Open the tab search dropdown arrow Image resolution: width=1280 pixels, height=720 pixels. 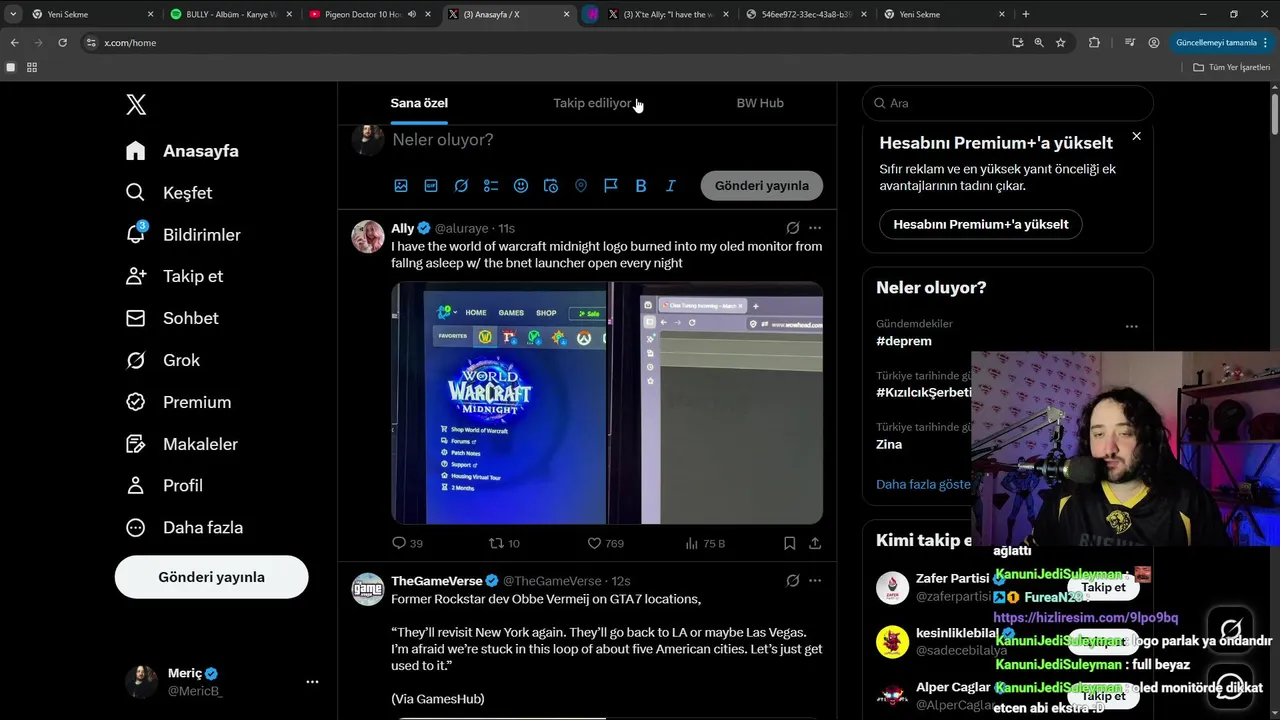pos(13,14)
